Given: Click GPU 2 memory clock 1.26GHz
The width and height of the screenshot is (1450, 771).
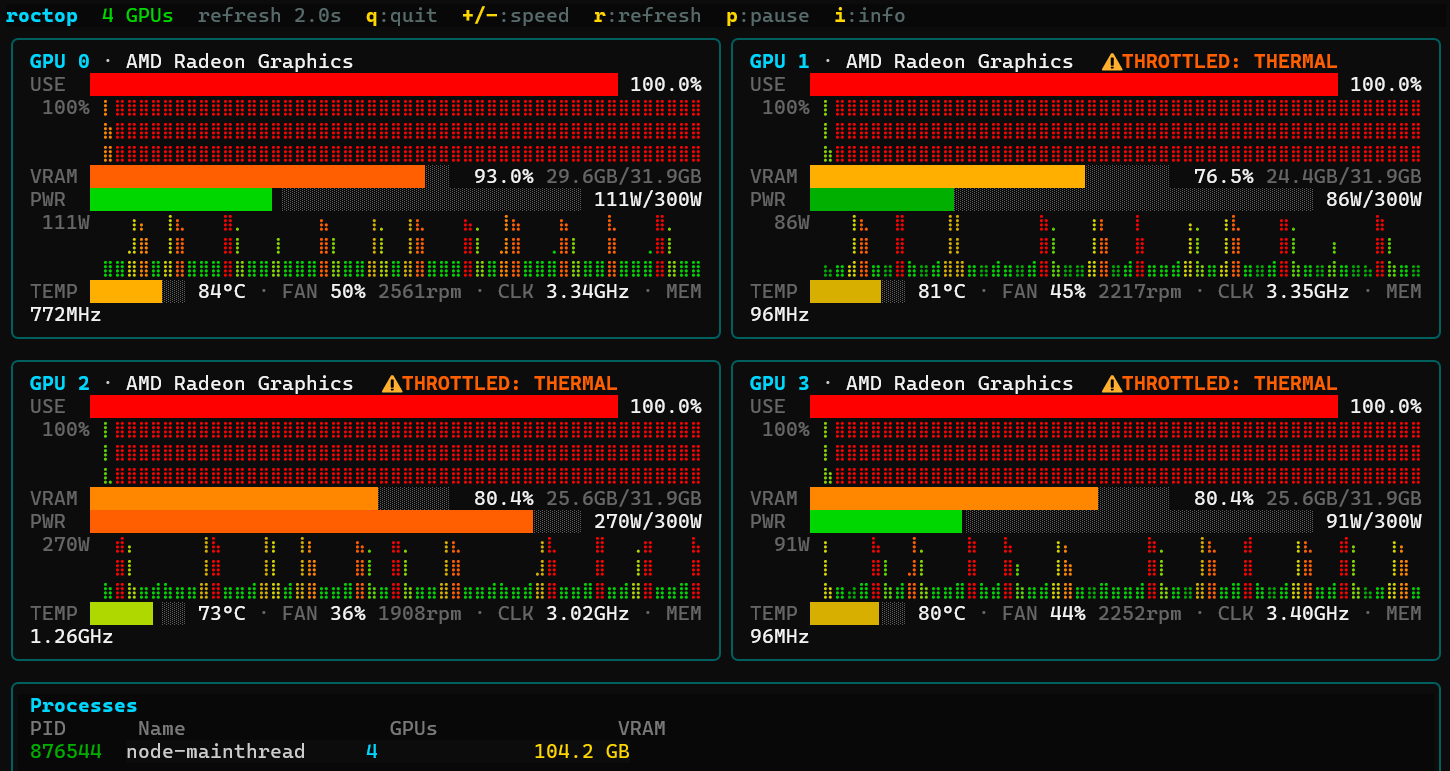Looking at the screenshot, I should pos(71,636).
